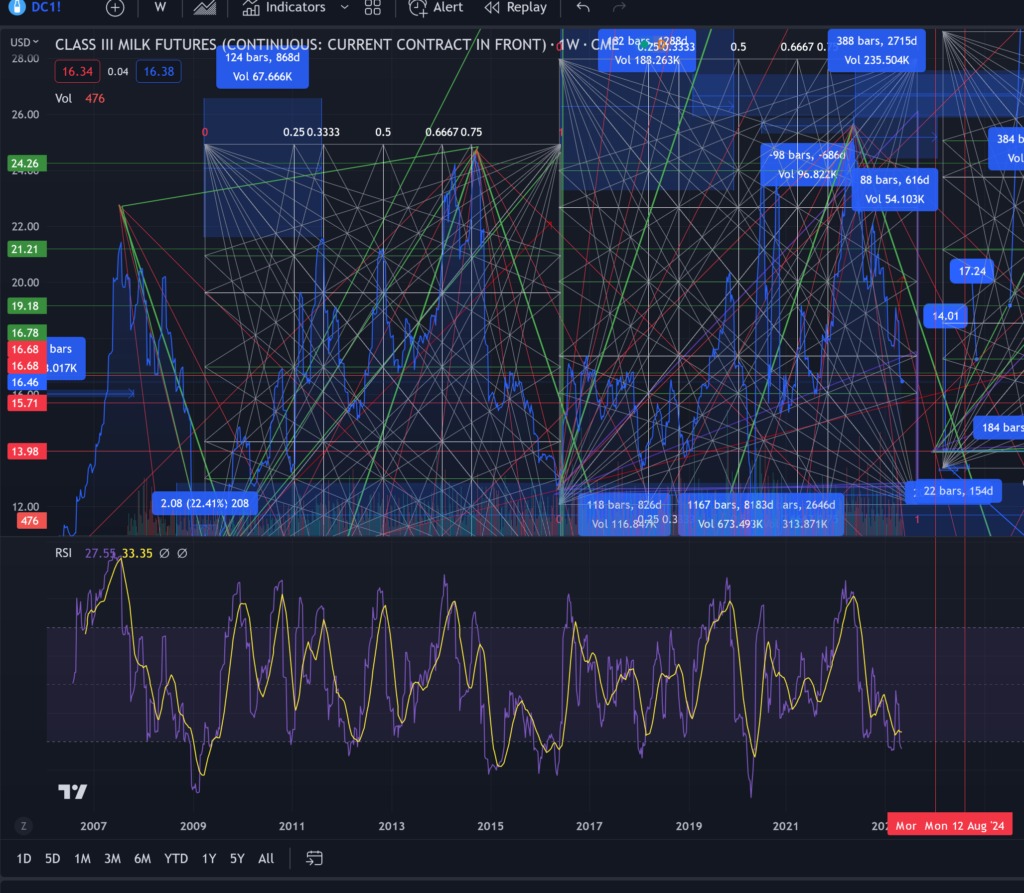Viewport: 1024px width, 893px height.
Task: Open the W weekly interval selector
Action: pos(160,8)
